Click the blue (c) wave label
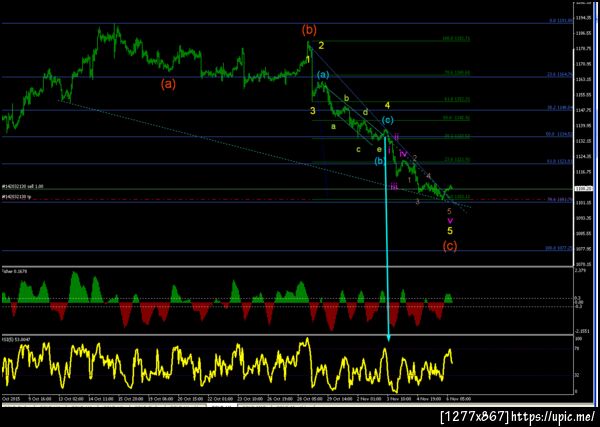 (387, 121)
